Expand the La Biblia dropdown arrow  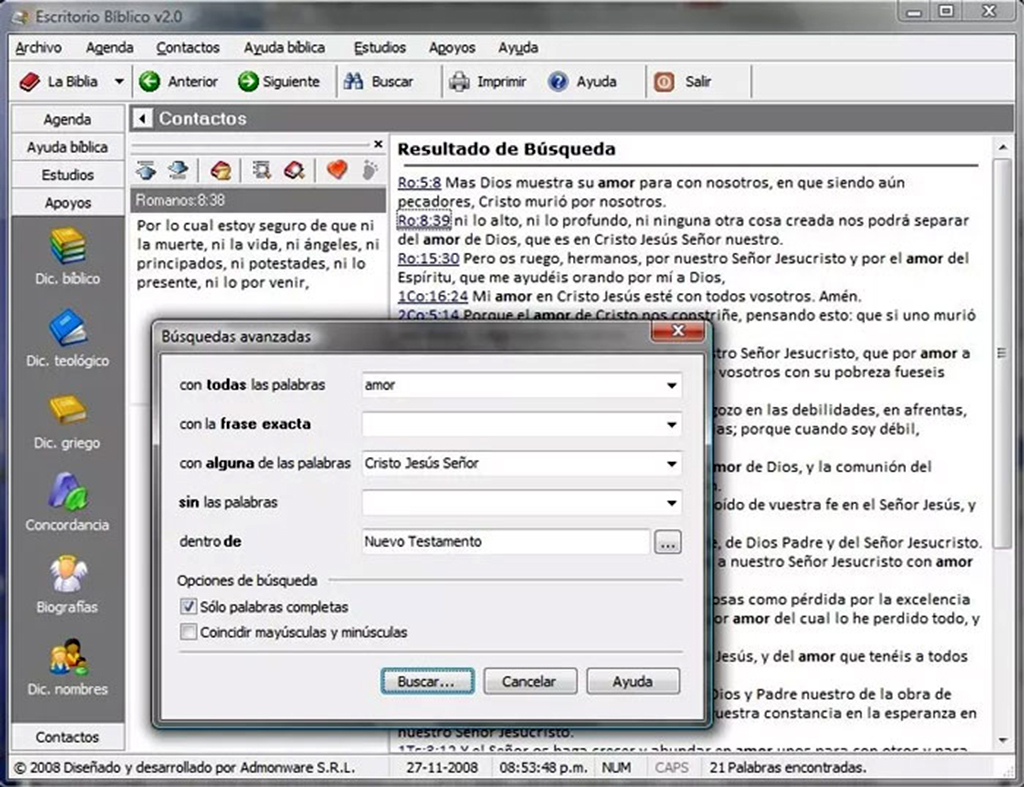pyautogui.click(x=119, y=82)
